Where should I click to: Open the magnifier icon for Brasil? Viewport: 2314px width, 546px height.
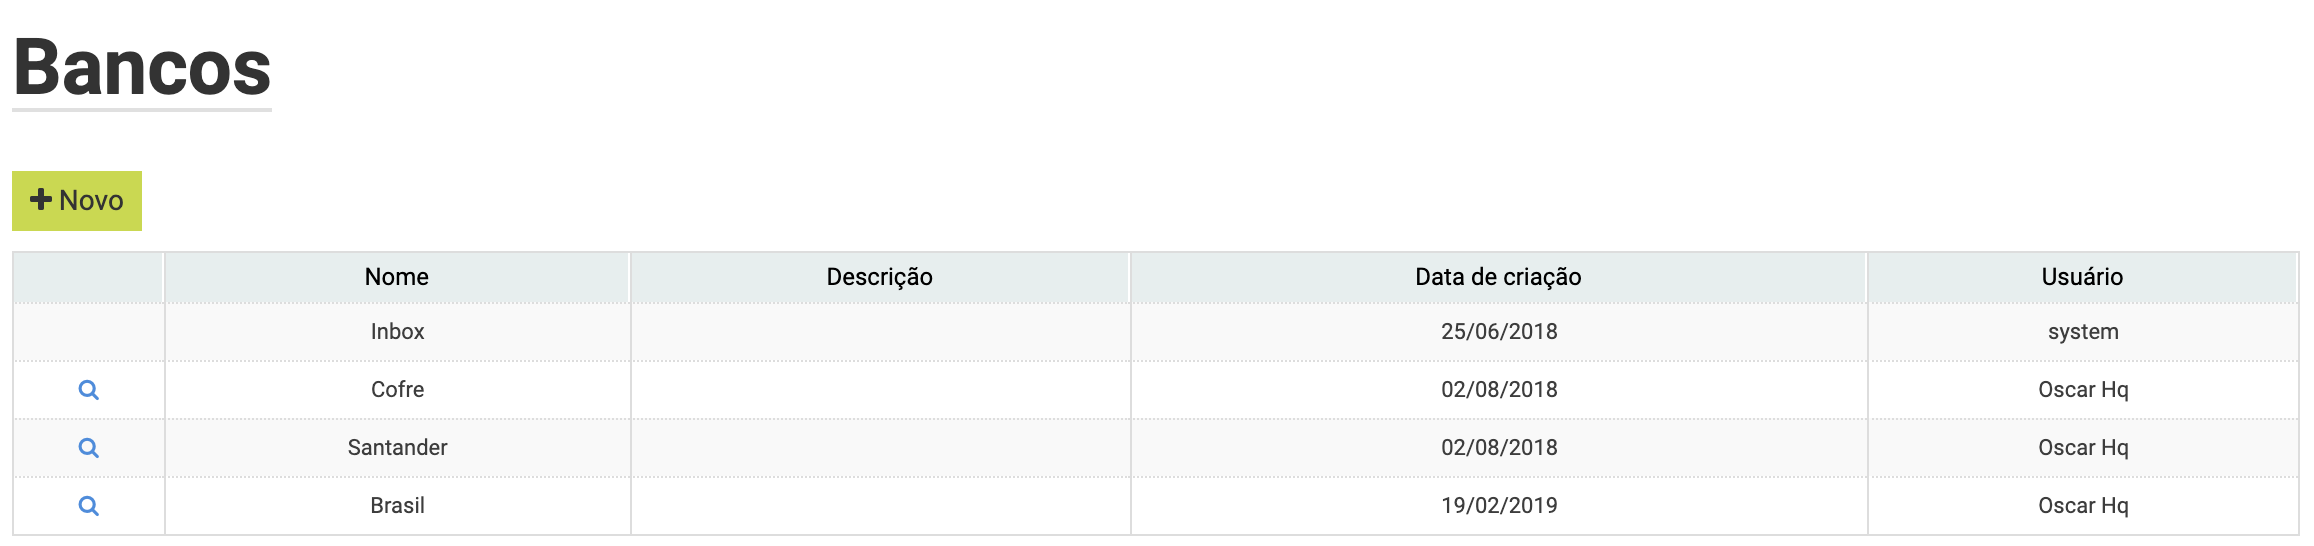coord(89,506)
